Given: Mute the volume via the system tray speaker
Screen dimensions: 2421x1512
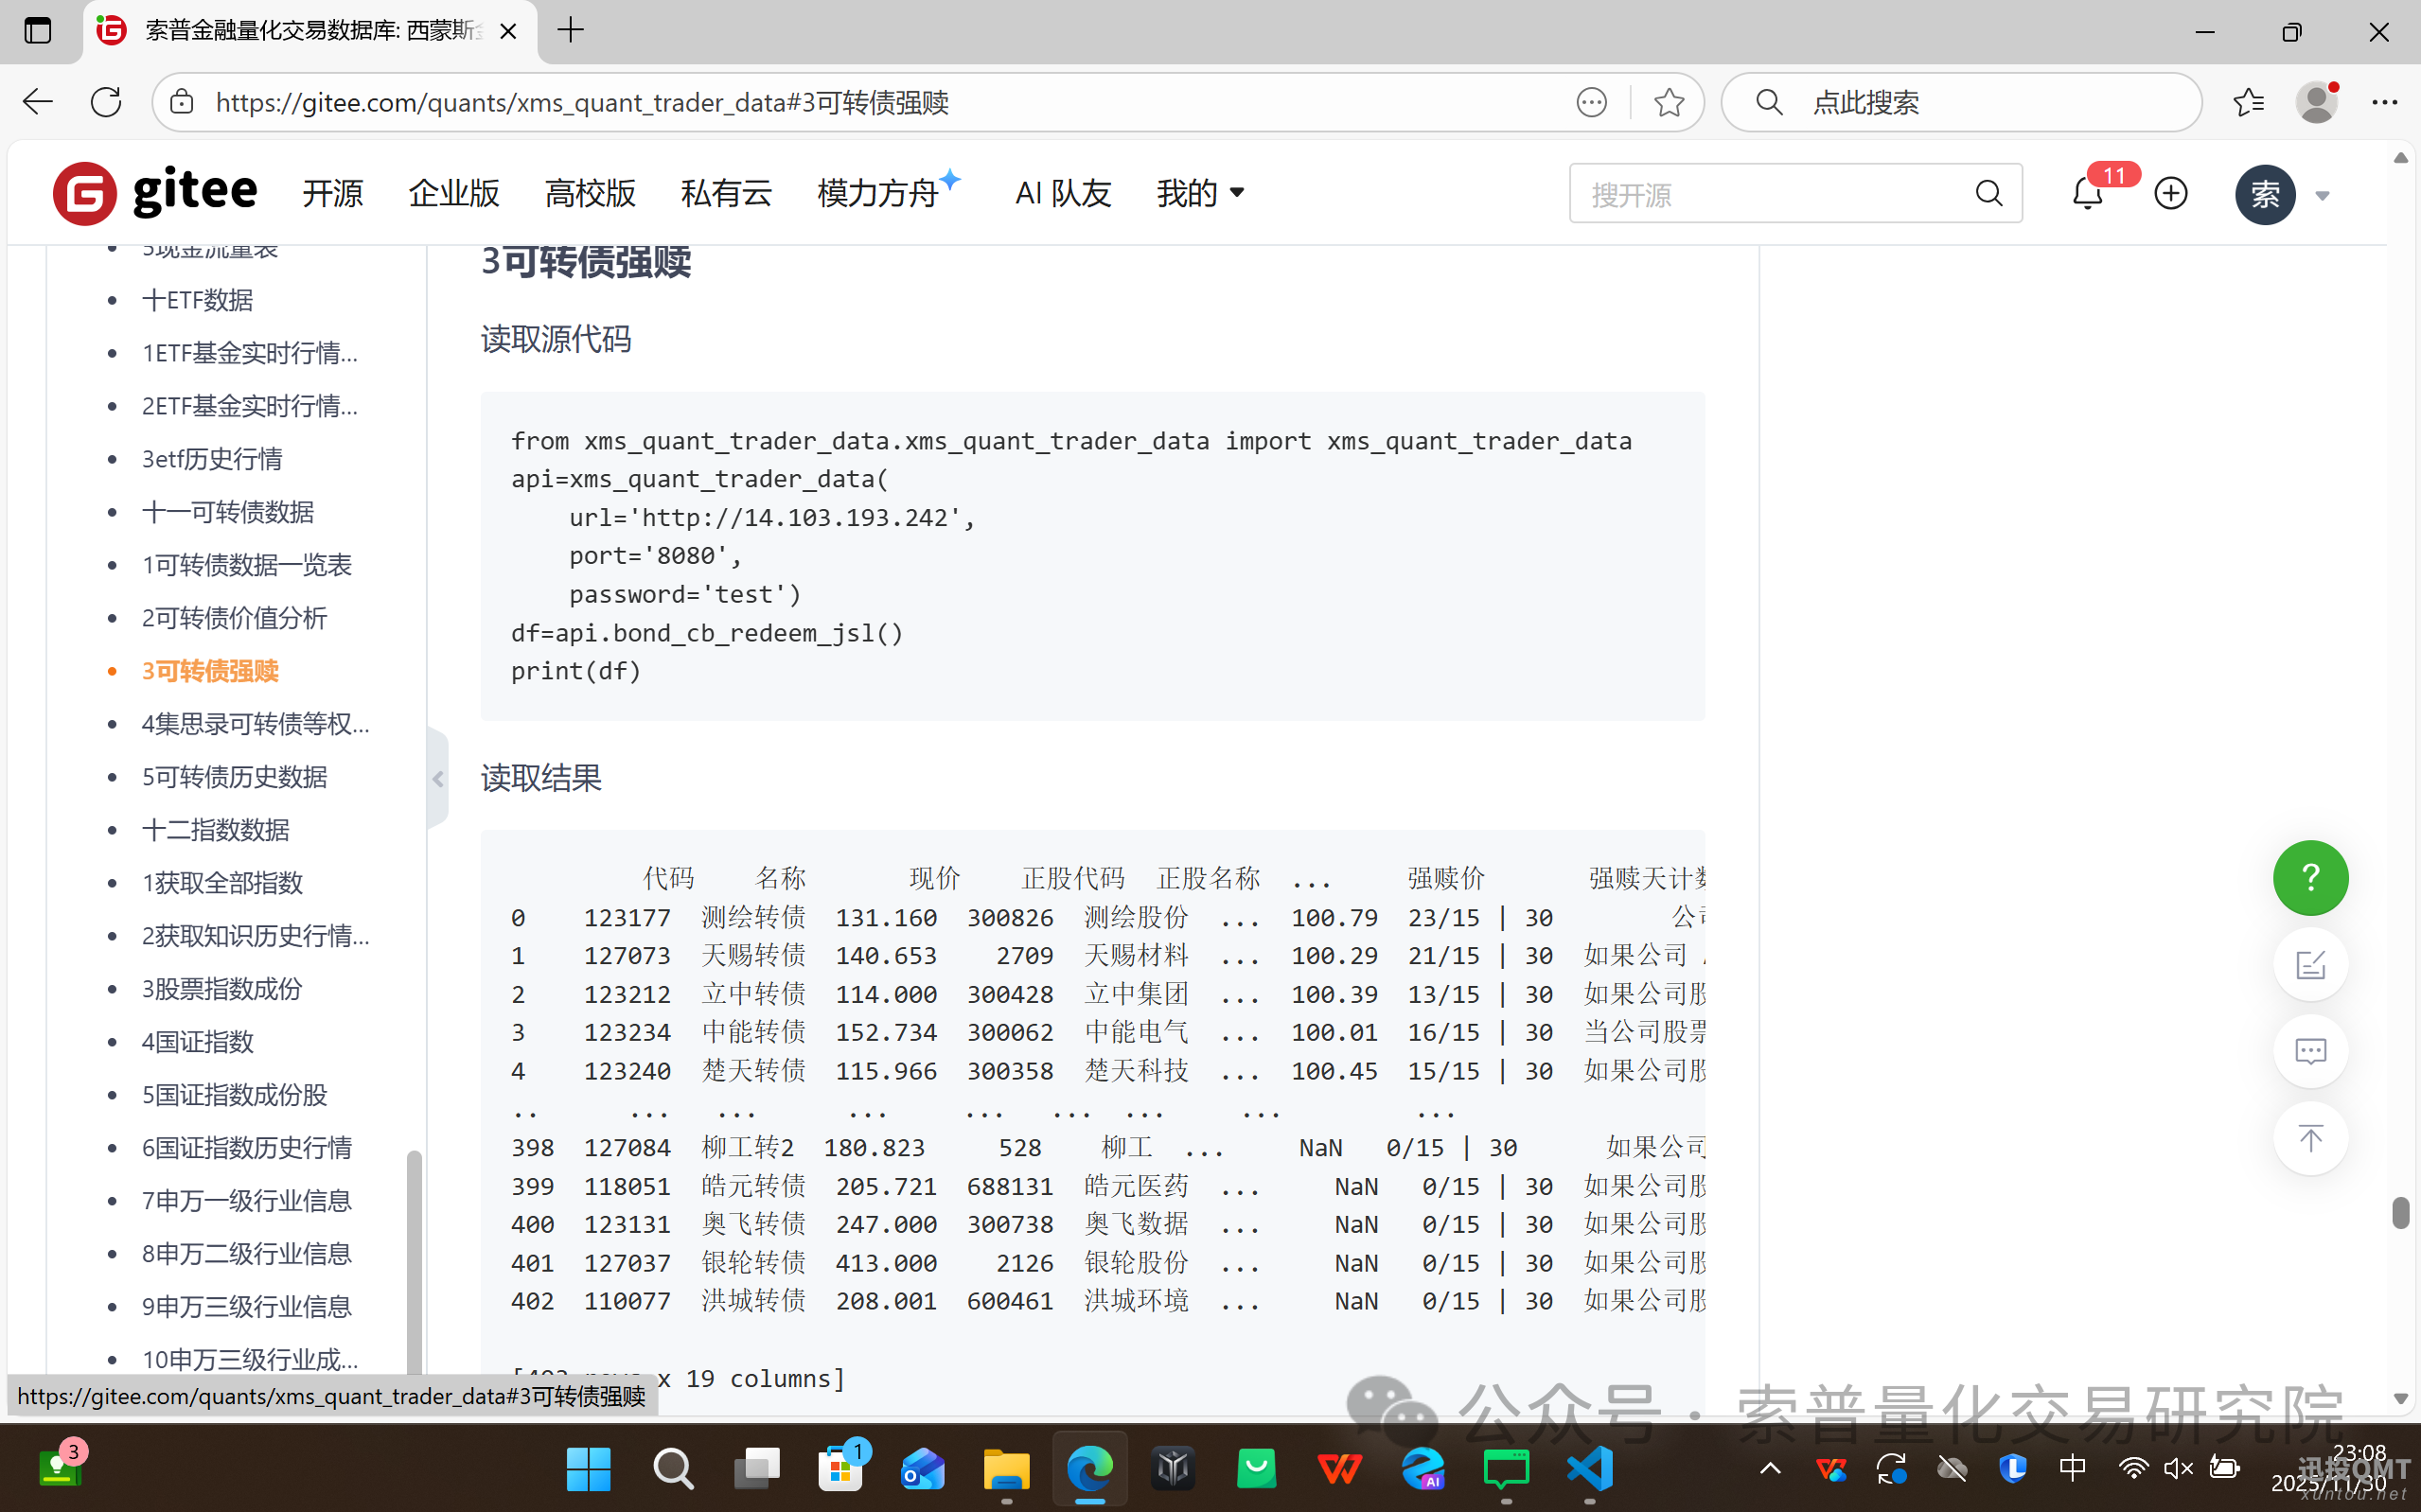Looking at the screenshot, I should (x=2177, y=1468).
